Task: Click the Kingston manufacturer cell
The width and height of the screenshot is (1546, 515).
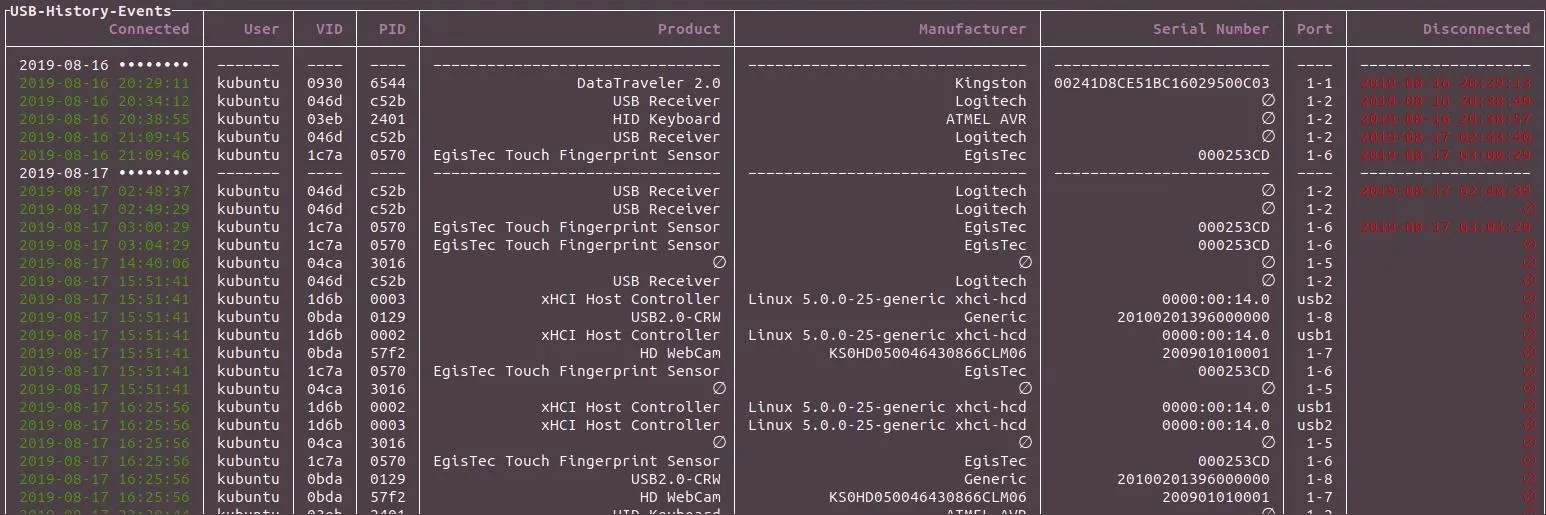Action: (x=990, y=83)
